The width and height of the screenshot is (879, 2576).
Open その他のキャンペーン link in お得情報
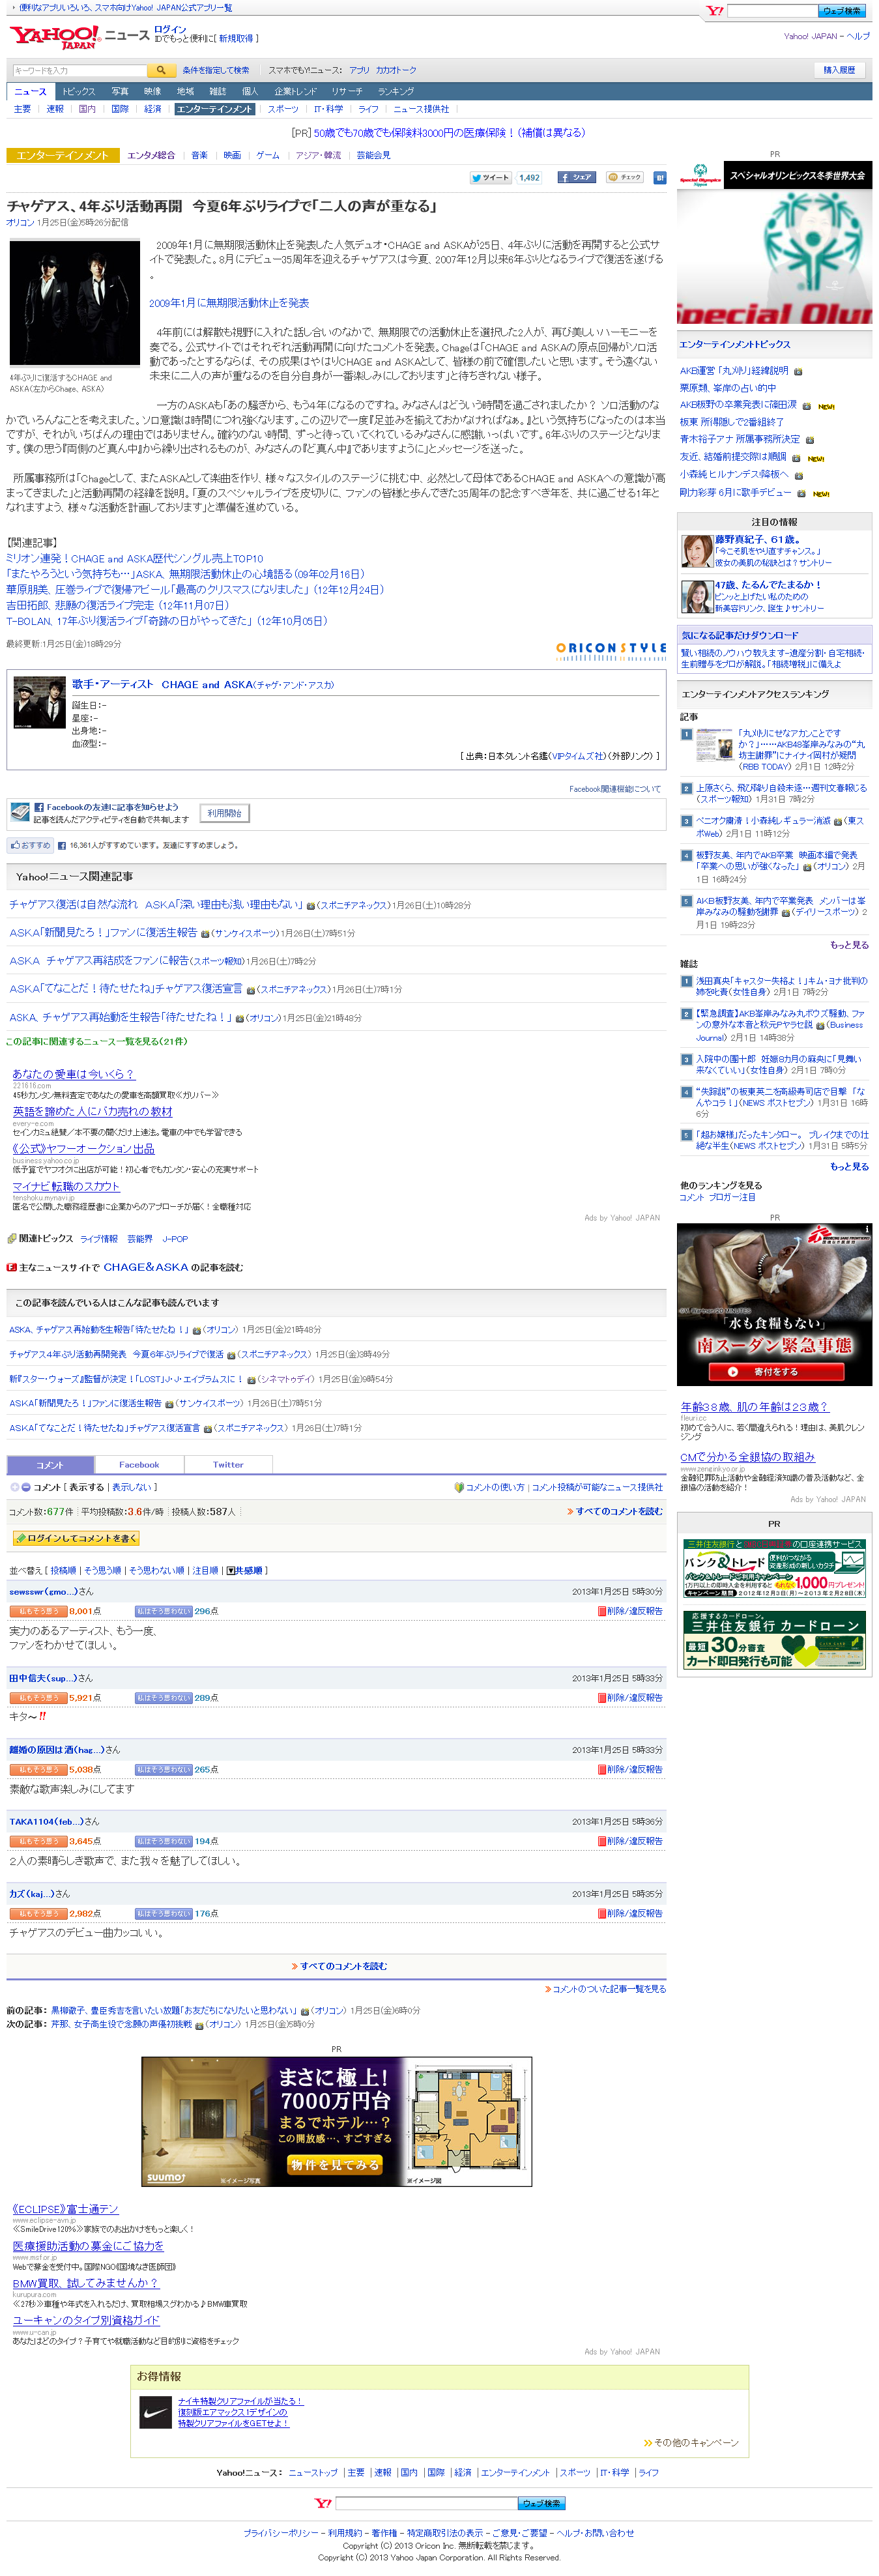pos(695,2442)
